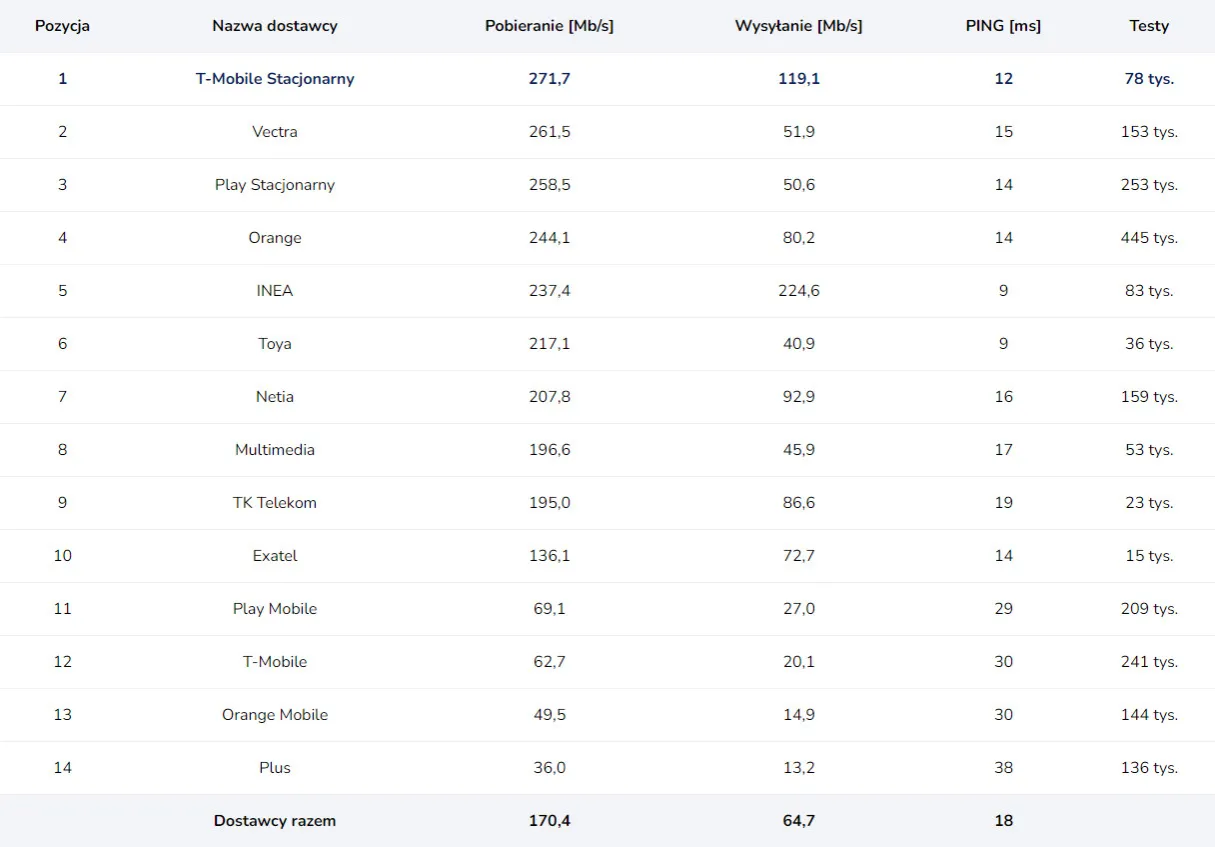Click the Dostawcy razem summary label
Image resolution: width=1215 pixels, height=847 pixels.
coord(275,821)
